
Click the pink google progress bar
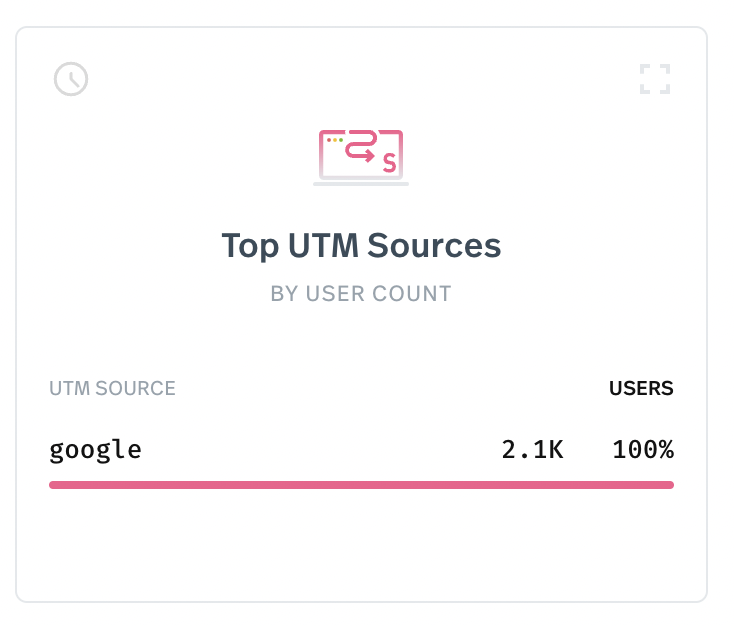(x=361, y=485)
